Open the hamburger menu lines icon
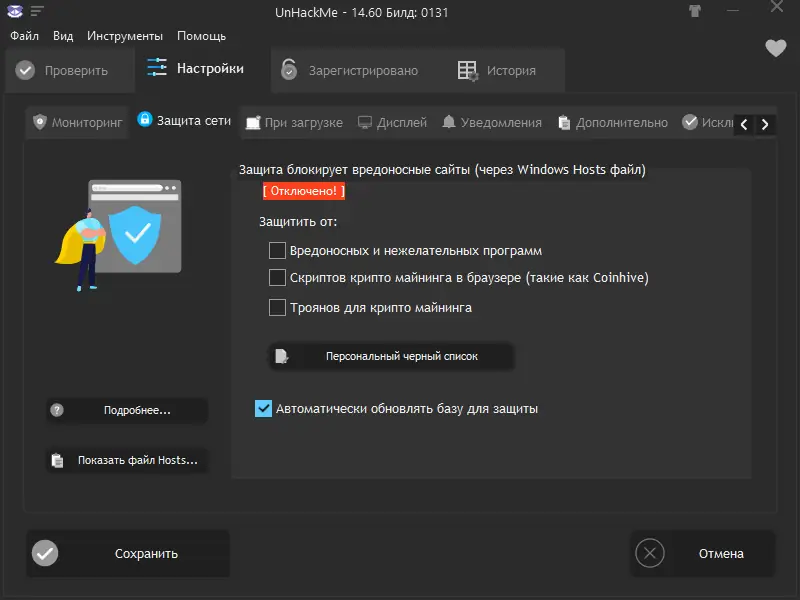The width and height of the screenshot is (800, 600). coord(37,11)
